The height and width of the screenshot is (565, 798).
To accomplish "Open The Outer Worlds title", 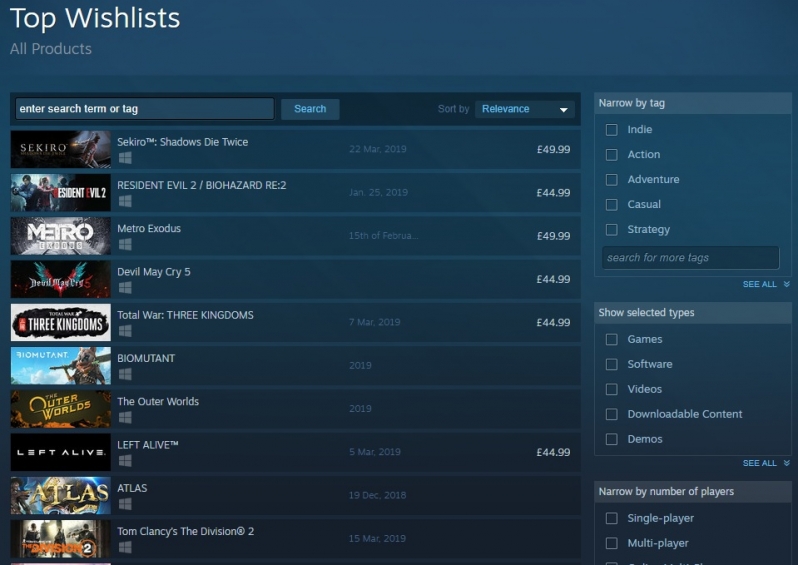I will 158,402.
